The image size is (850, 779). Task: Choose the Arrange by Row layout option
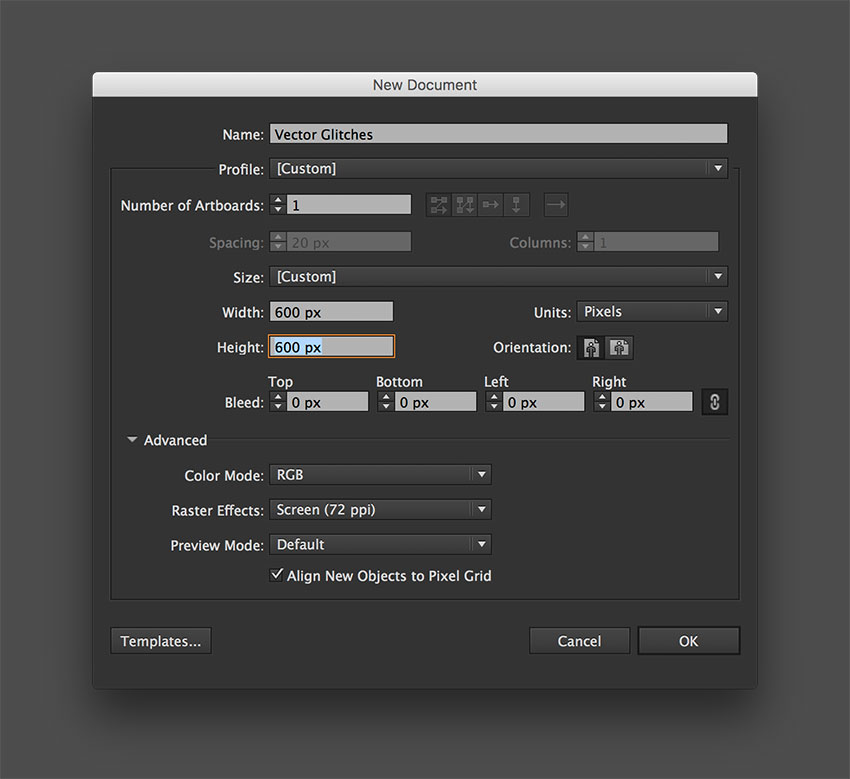coord(490,204)
